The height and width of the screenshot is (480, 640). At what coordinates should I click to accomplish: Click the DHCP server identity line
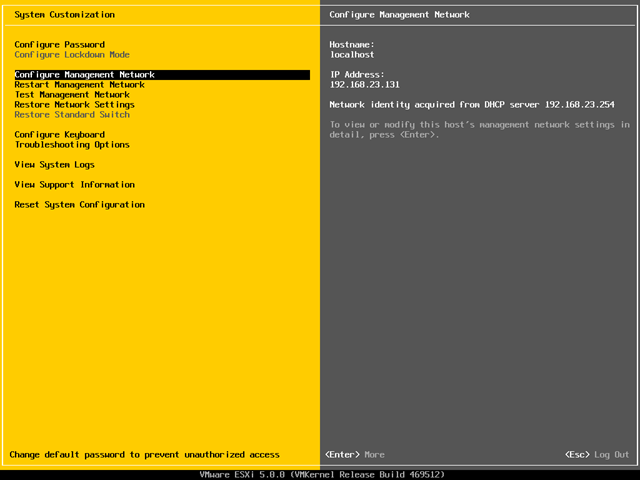pyautogui.click(x=472, y=104)
